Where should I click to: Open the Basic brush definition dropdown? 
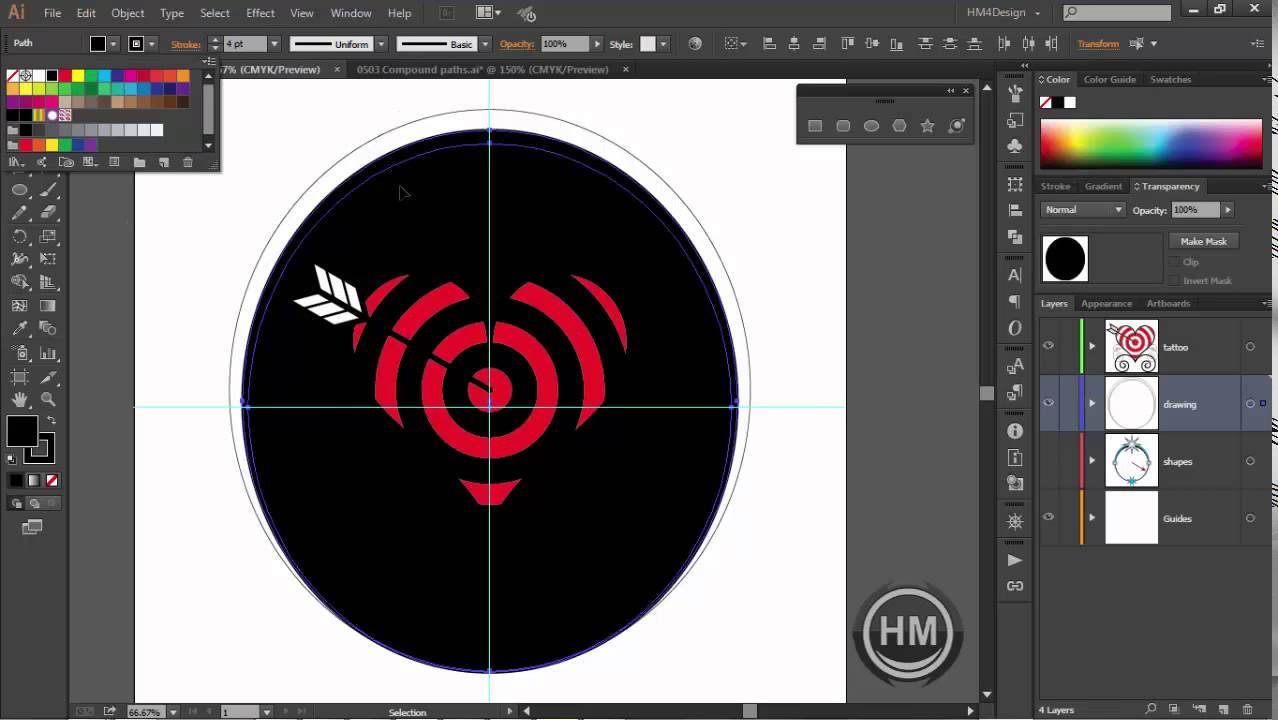pos(485,44)
